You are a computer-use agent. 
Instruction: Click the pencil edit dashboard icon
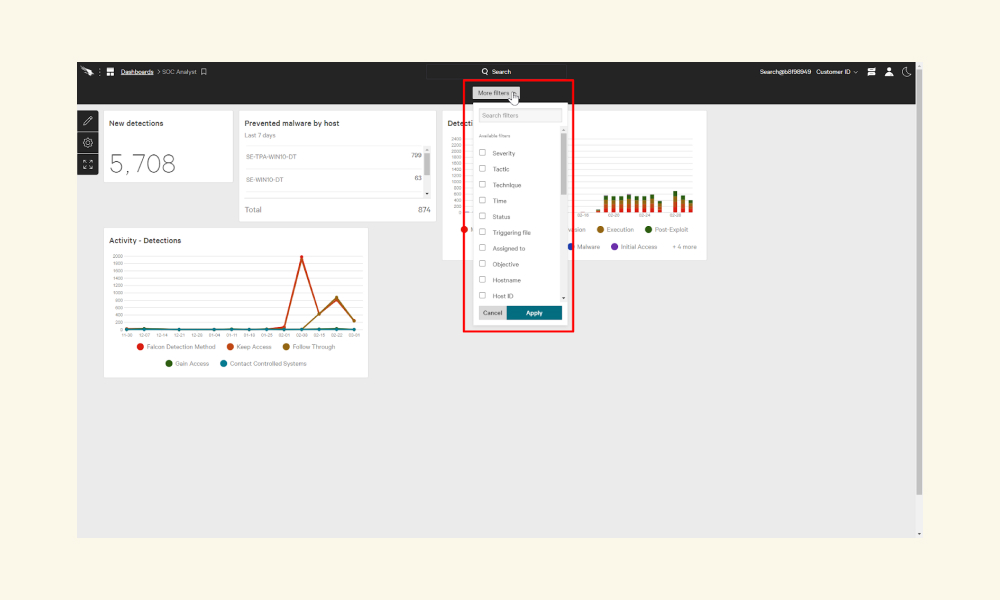pos(88,121)
